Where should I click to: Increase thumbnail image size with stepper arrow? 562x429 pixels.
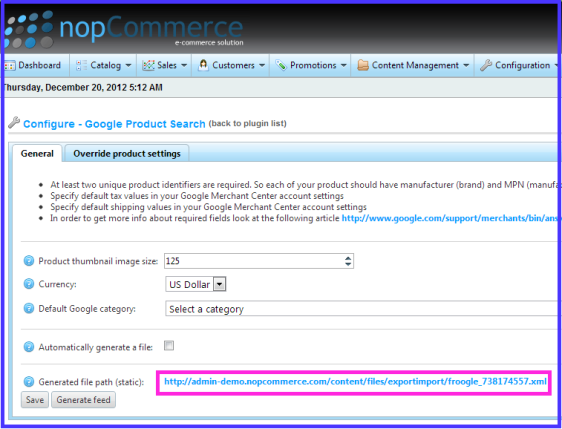pyautogui.click(x=348, y=258)
